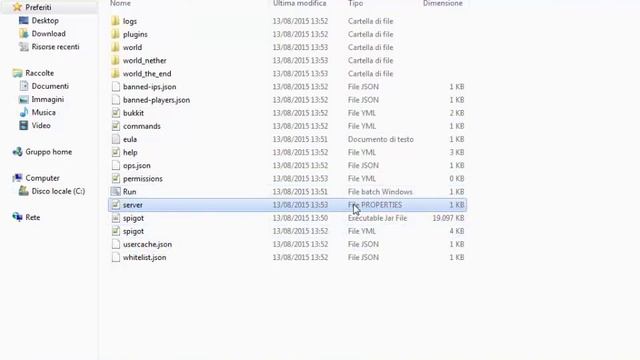Click the spigot 4 KB YML file icon
640x360 pixels.
click(x=116, y=231)
